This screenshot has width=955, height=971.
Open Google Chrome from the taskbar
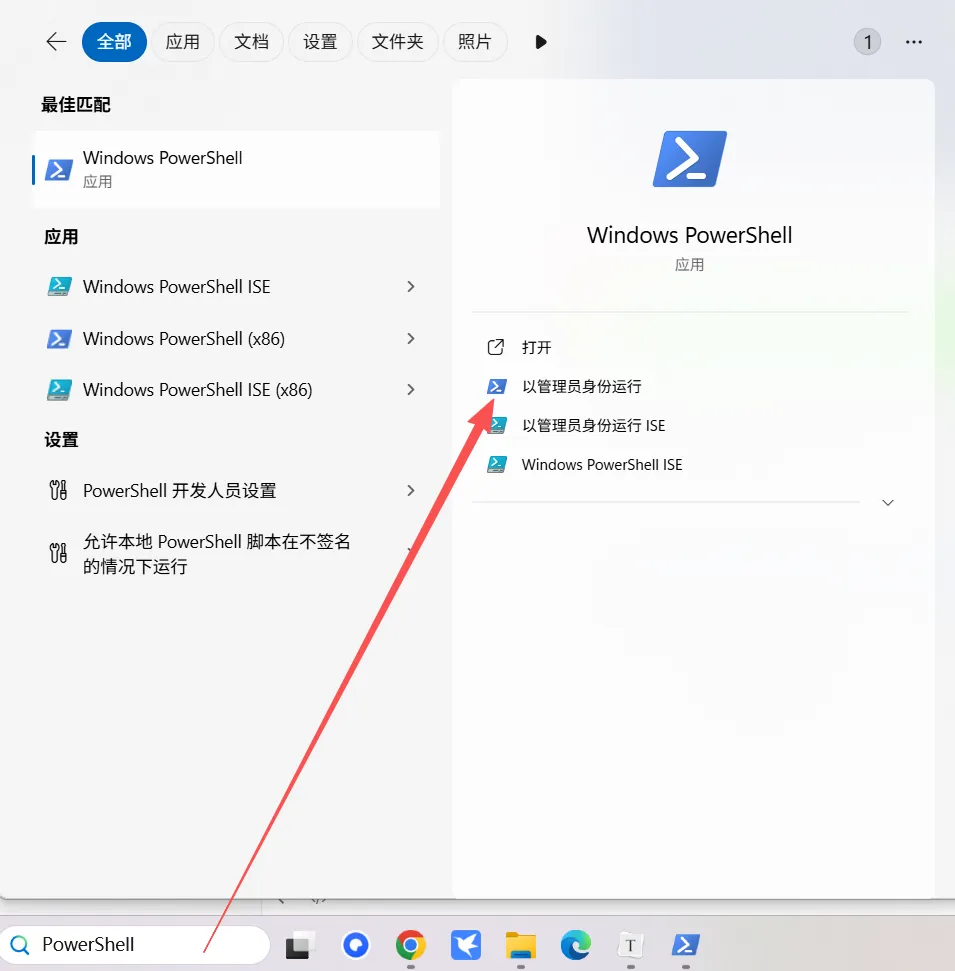pos(411,945)
